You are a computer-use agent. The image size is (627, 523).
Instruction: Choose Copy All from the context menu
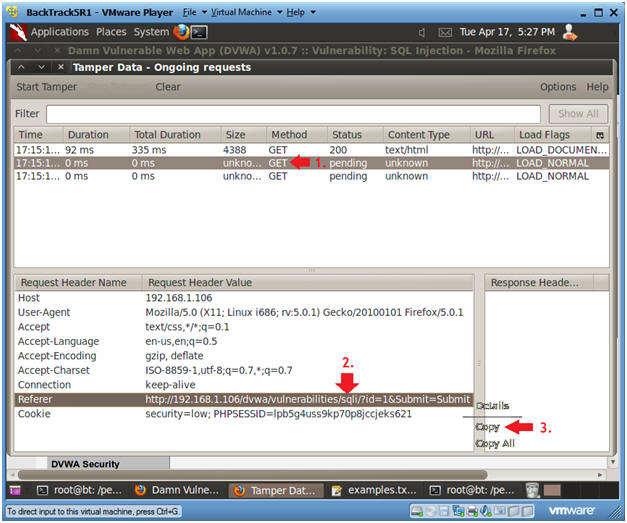495,443
